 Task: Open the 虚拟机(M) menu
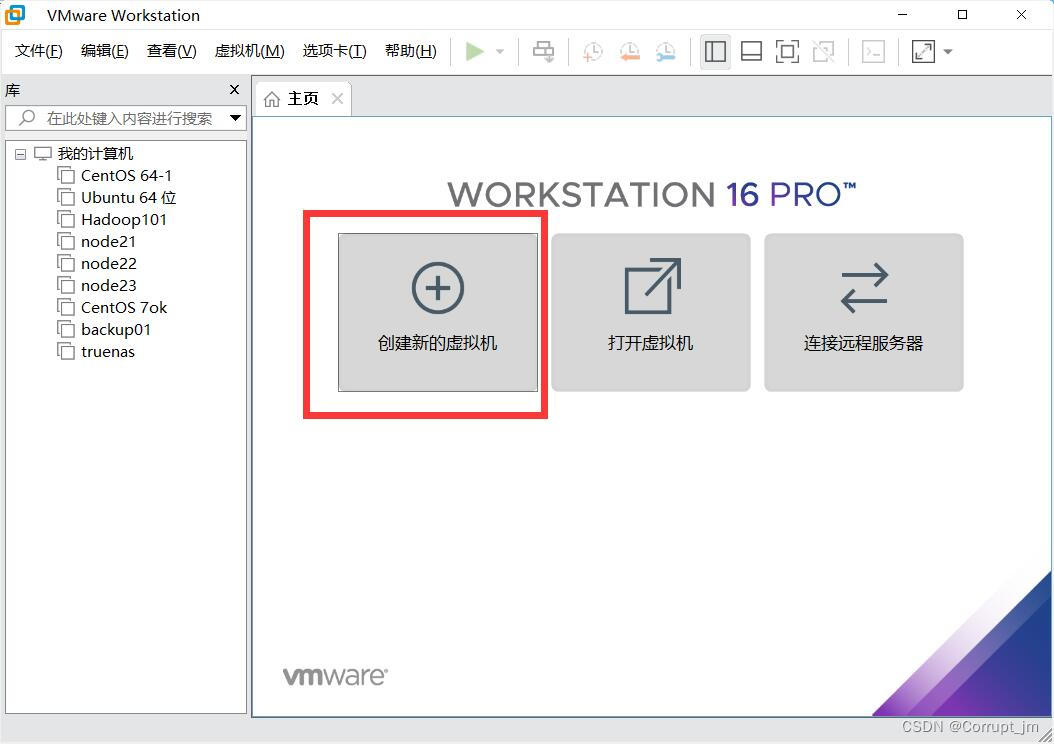pos(249,51)
